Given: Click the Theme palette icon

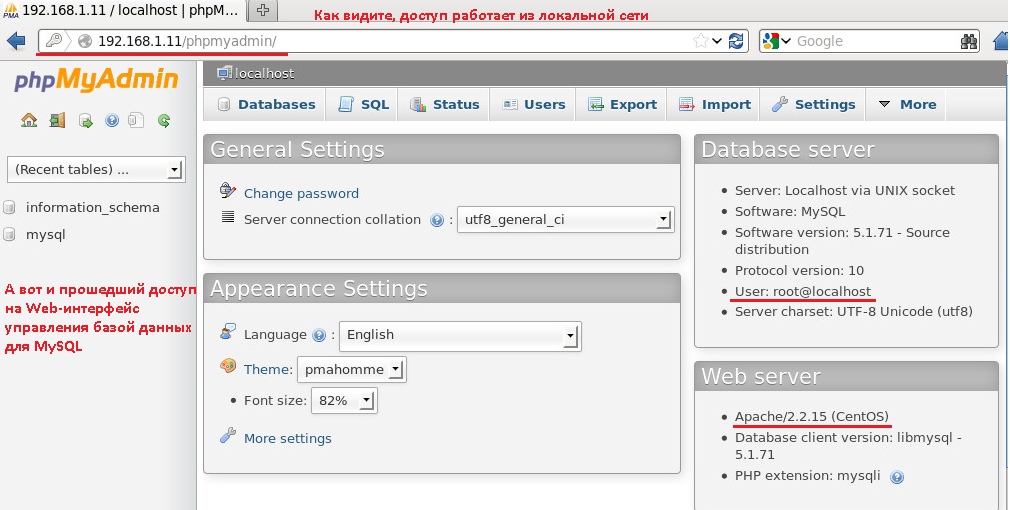Looking at the screenshot, I should pyautogui.click(x=227, y=366).
